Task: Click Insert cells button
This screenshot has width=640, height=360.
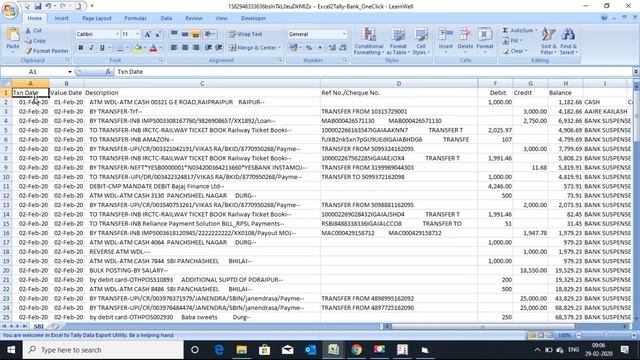Action: coord(446,40)
